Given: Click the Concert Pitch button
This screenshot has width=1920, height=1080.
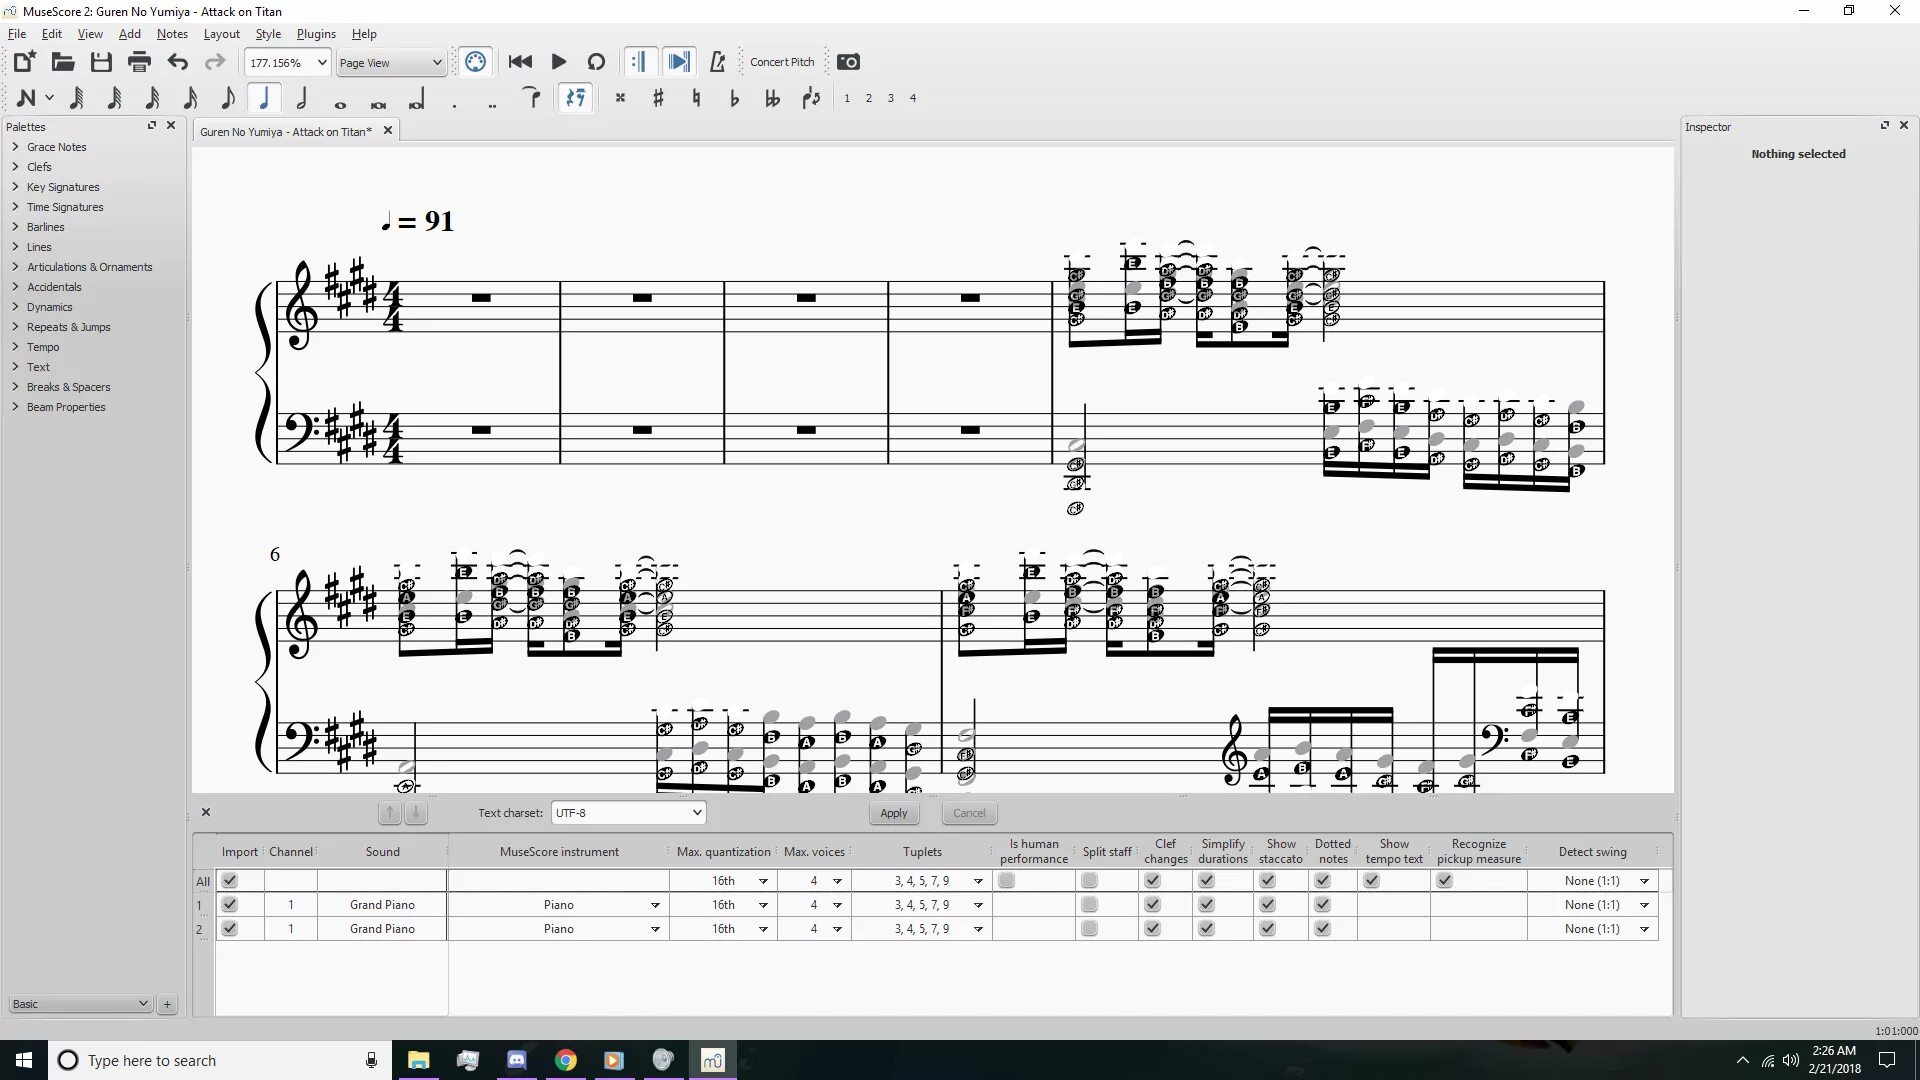Looking at the screenshot, I should [782, 62].
